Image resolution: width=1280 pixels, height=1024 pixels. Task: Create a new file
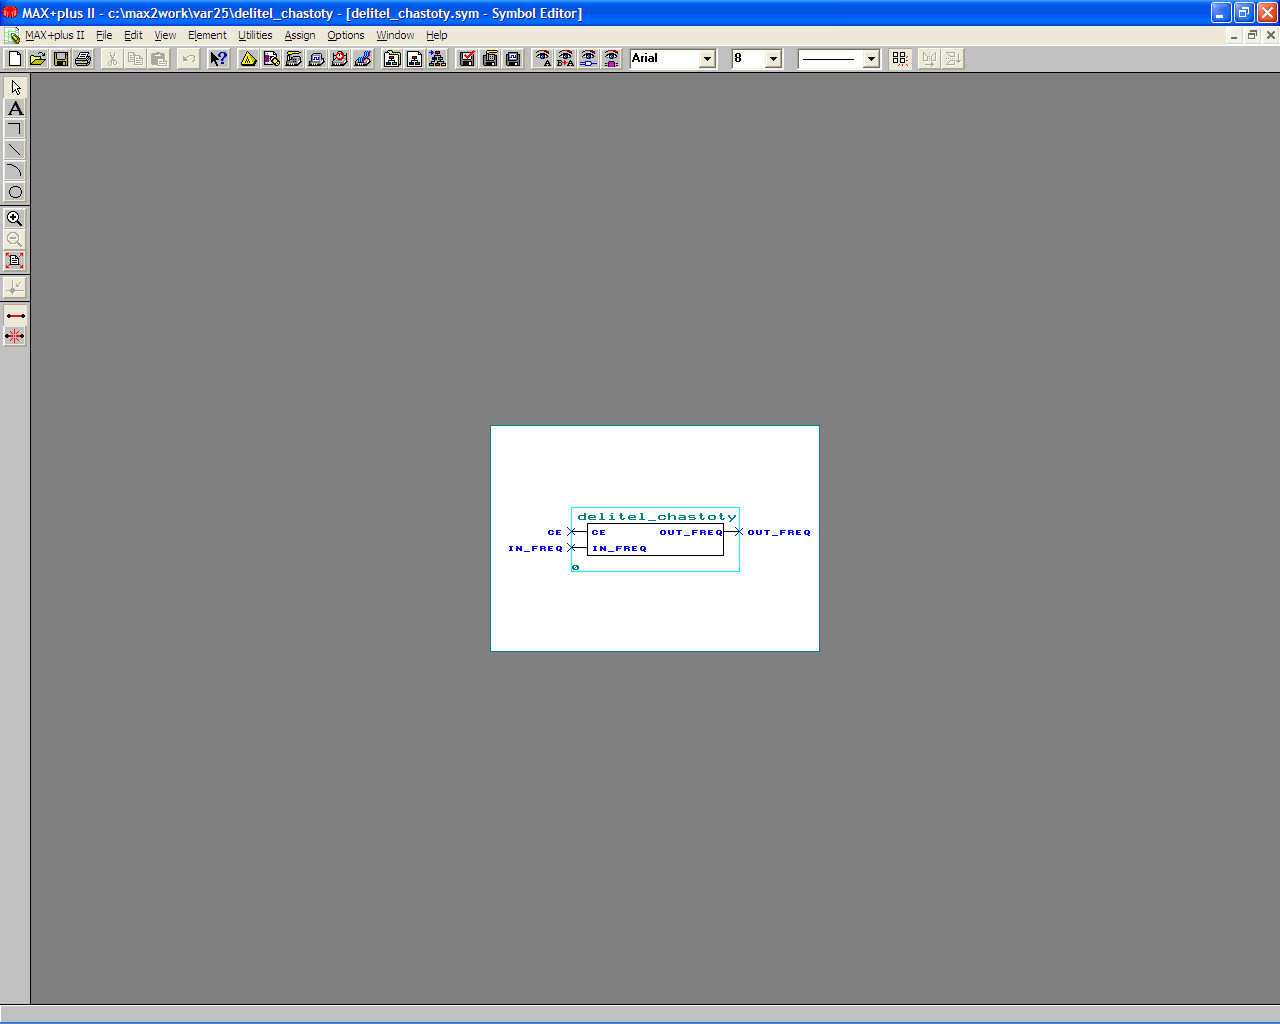pyautogui.click(x=15, y=59)
